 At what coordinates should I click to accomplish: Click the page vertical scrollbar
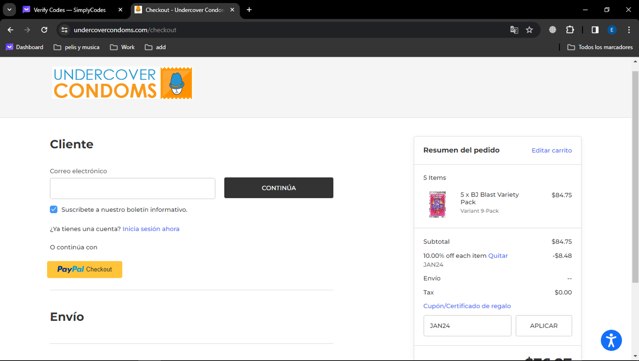pyautogui.click(x=635, y=177)
